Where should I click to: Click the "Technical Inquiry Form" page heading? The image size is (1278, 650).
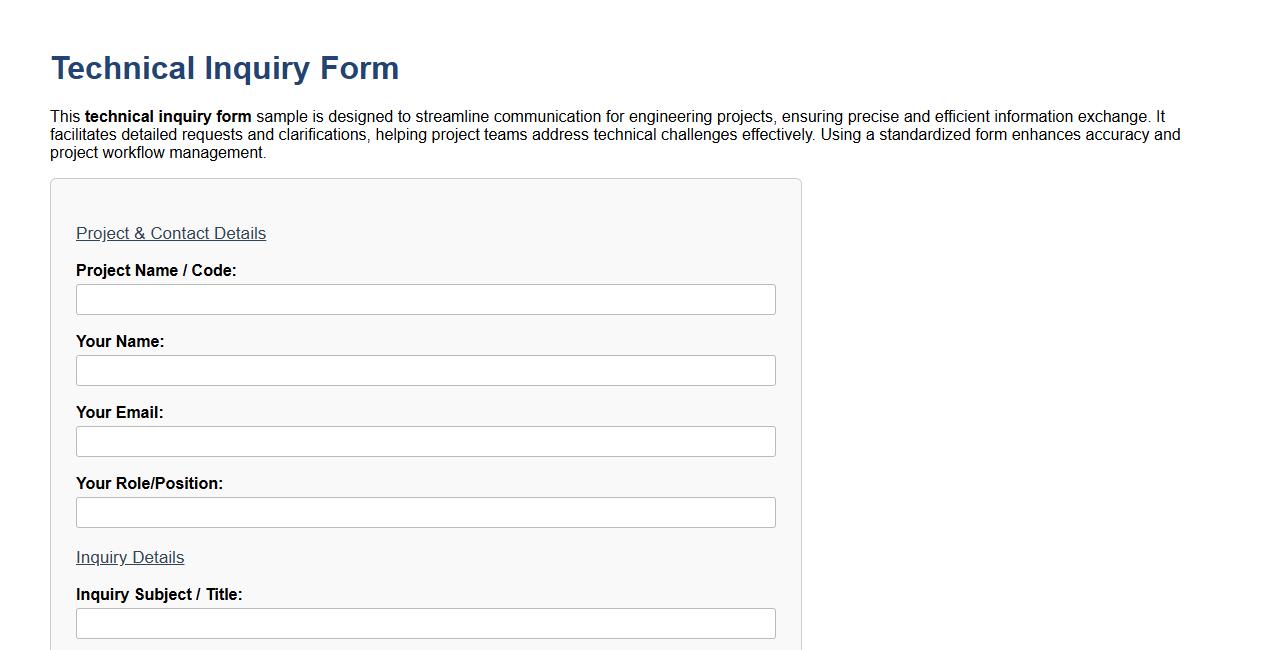coord(224,68)
